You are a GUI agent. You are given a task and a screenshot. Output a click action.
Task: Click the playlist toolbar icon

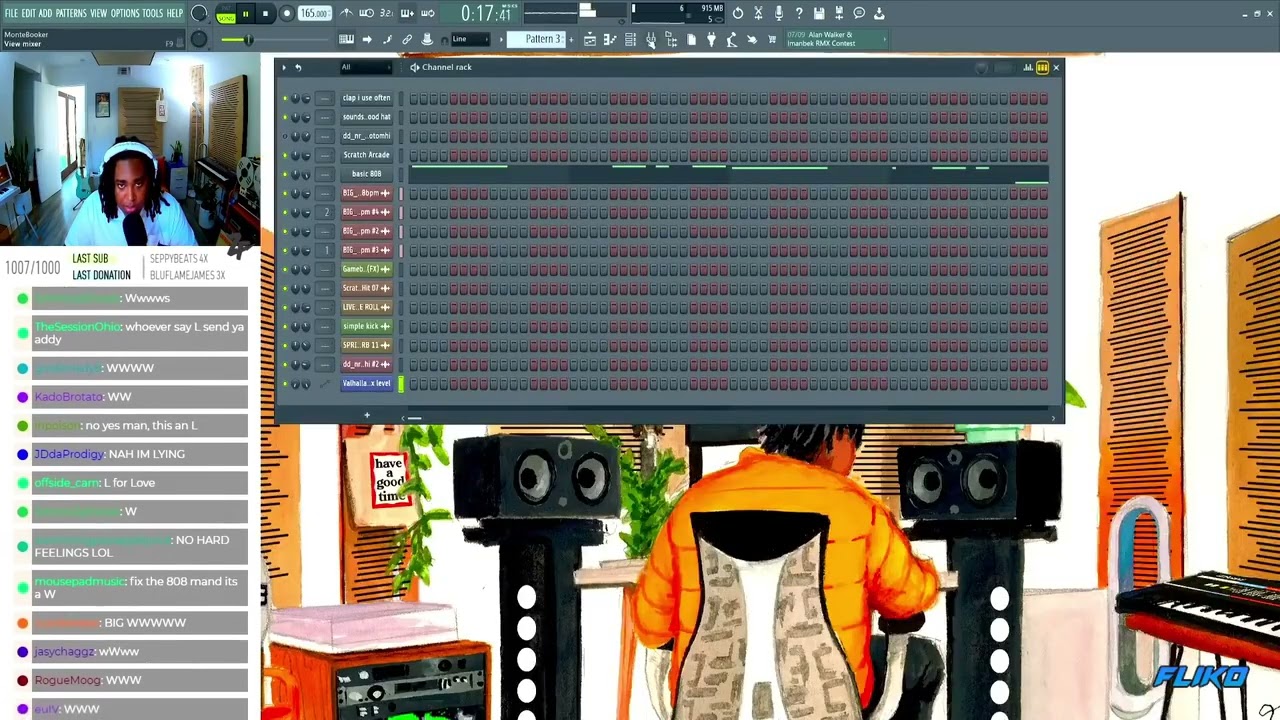tap(590, 39)
